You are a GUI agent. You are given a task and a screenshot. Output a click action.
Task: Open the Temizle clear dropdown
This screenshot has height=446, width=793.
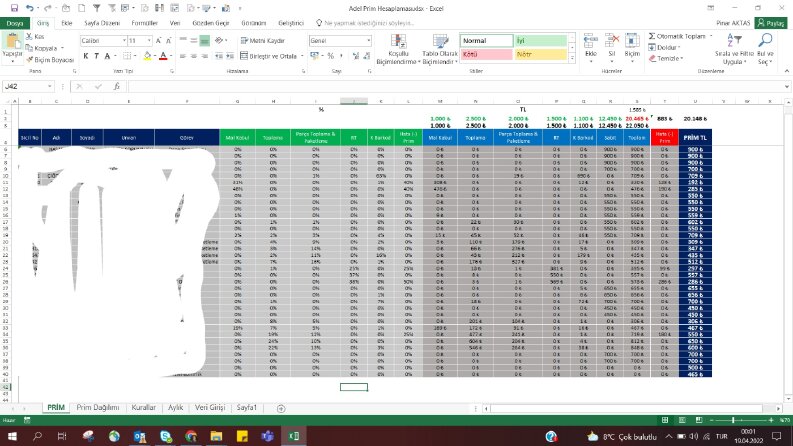click(666, 59)
